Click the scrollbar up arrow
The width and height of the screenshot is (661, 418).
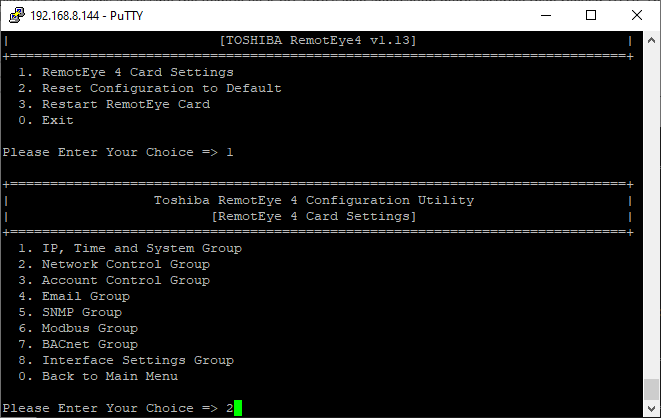[651, 40]
